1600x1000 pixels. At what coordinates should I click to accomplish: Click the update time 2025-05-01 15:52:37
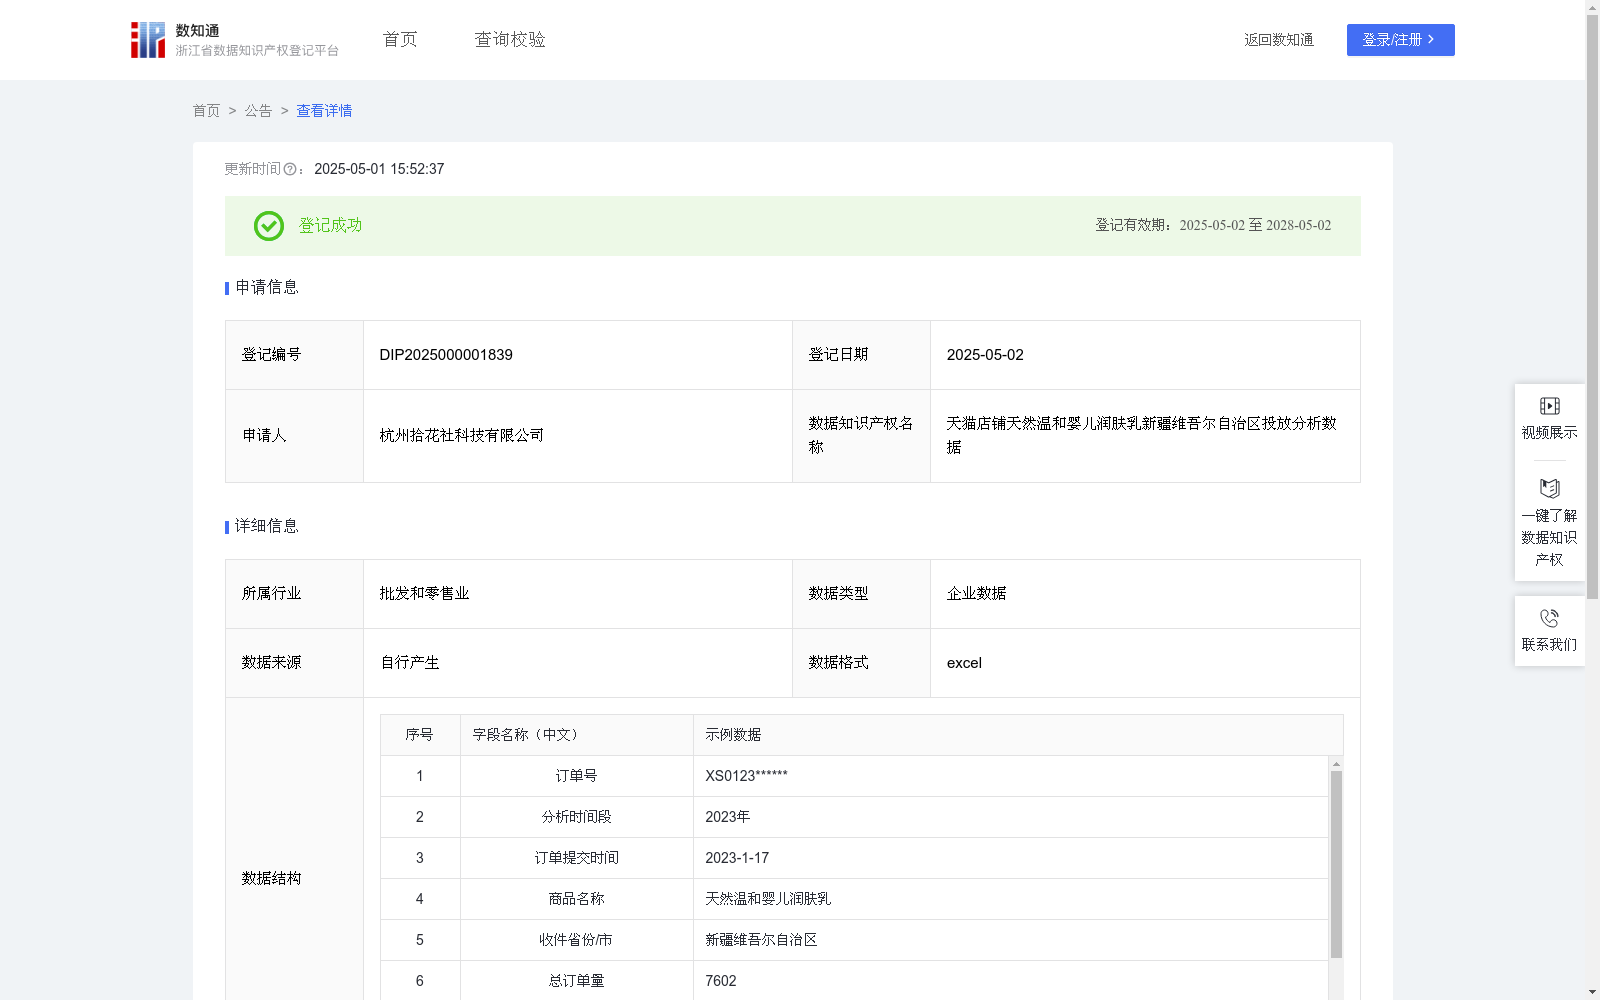(379, 169)
